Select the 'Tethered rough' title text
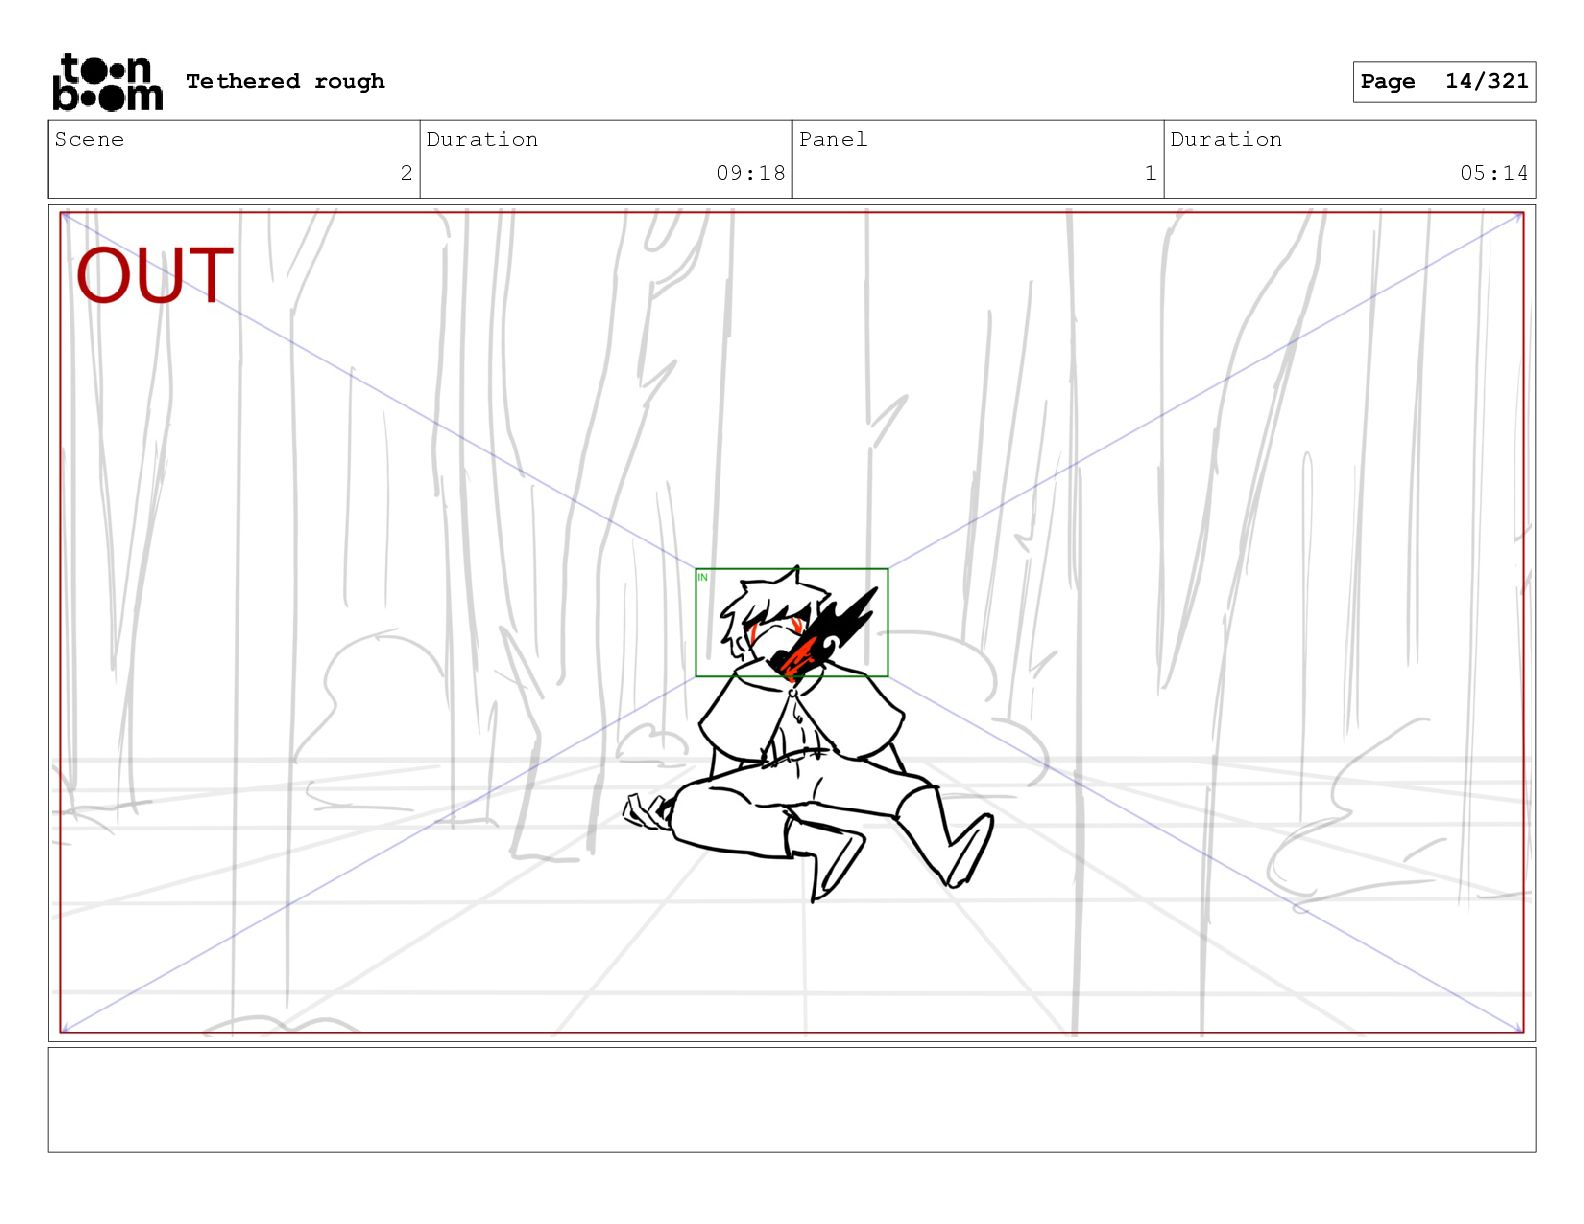Viewport: 1584px width, 1224px height. (x=285, y=81)
